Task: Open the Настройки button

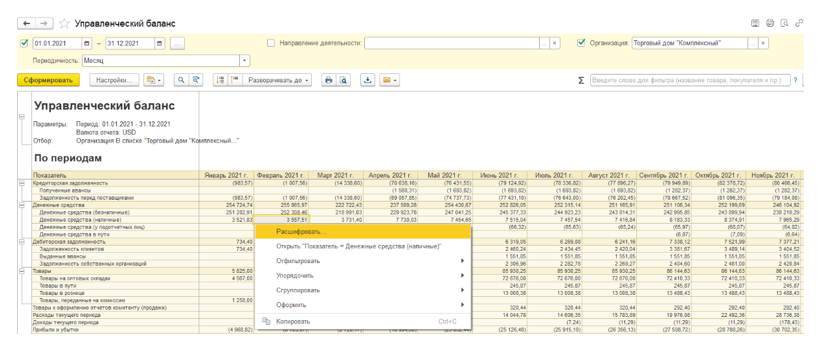Action: (x=115, y=80)
